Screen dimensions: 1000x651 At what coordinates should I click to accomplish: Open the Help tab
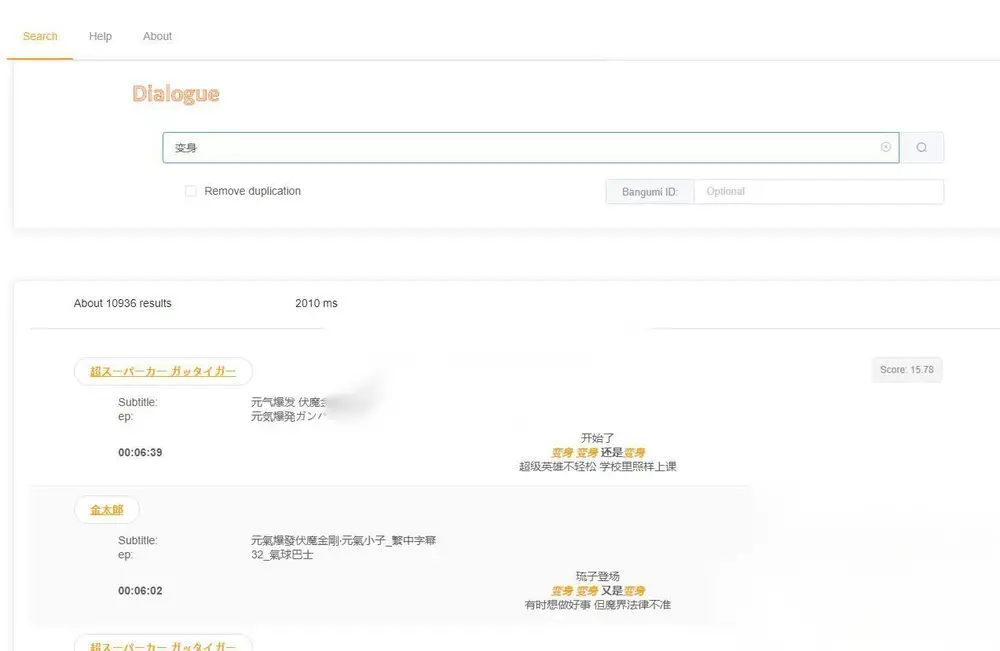[x=100, y=36]
